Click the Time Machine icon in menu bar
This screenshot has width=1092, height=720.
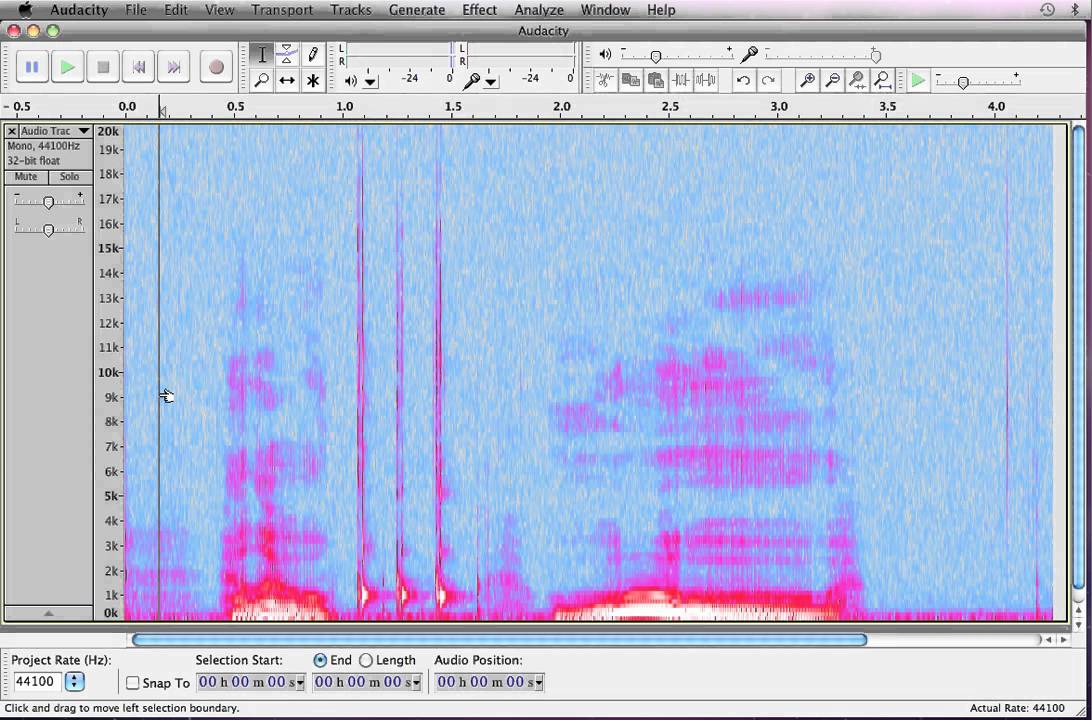[1047, 10]
